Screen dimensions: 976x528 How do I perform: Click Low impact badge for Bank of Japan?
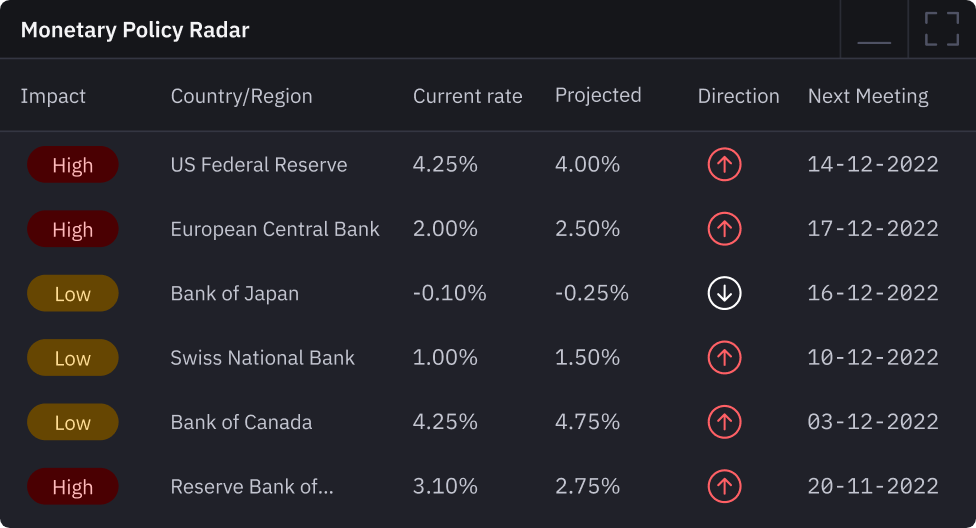click(x=73, y=294)
